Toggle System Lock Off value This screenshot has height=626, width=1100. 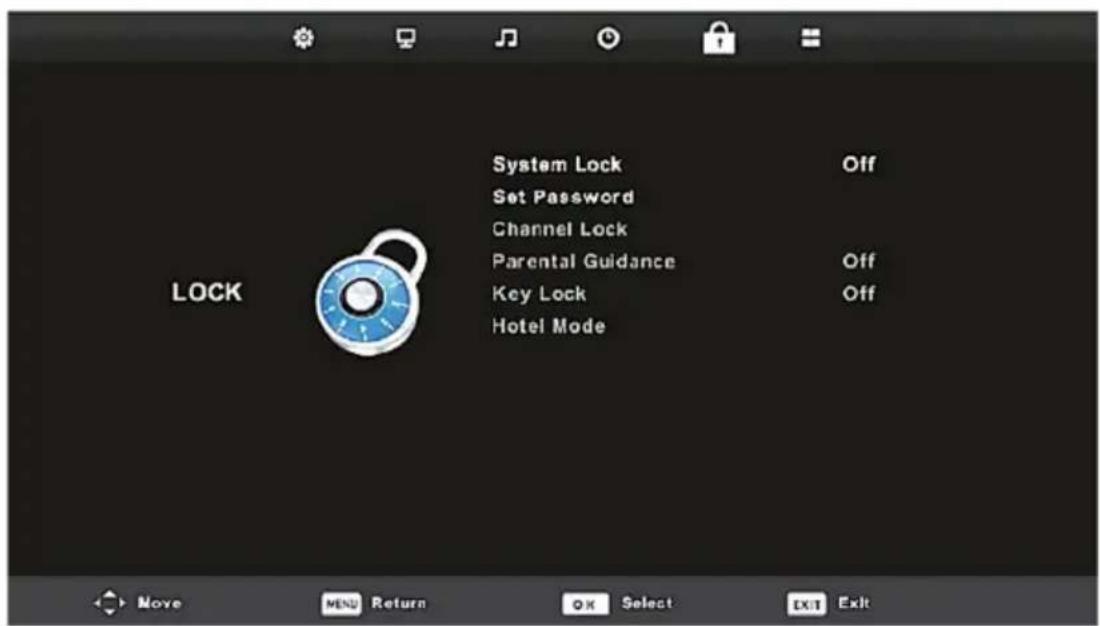[859, 164]
